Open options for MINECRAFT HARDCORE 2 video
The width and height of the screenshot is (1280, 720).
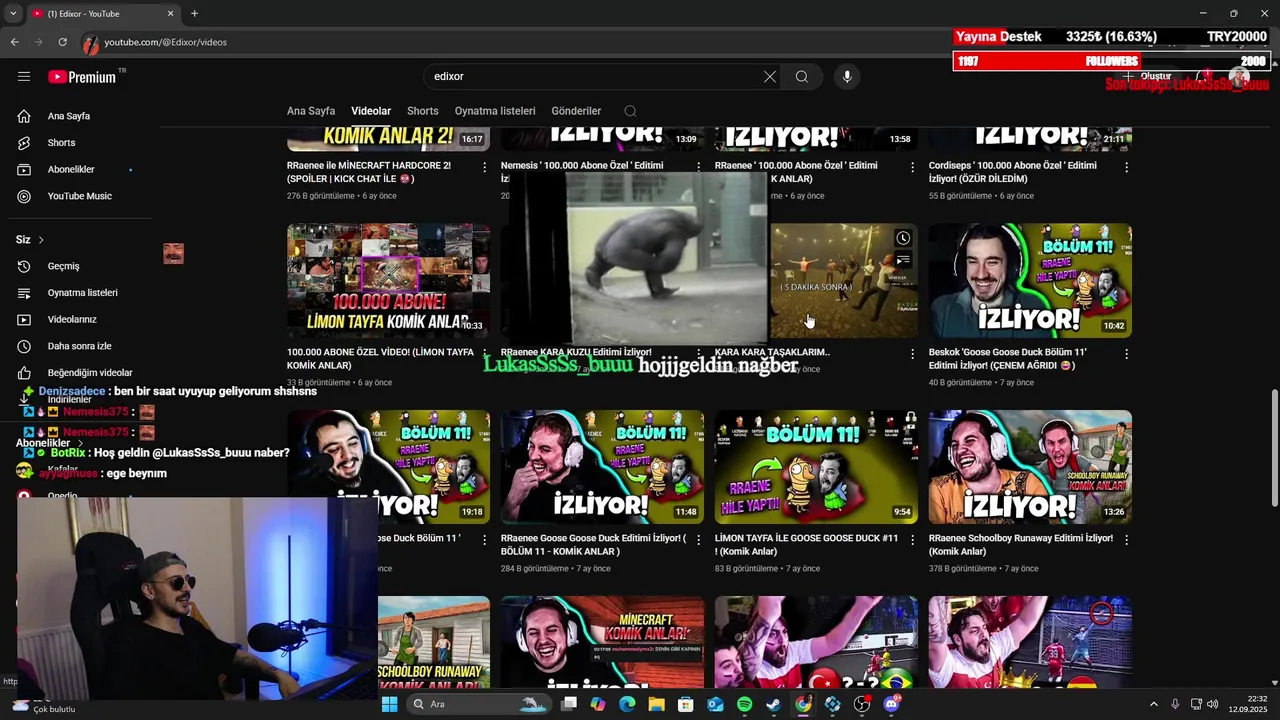tap(485, 167)
